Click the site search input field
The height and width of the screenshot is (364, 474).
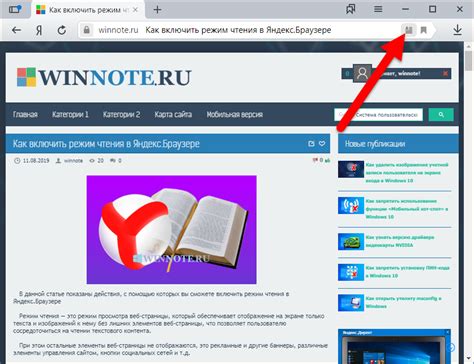point(378,115)
